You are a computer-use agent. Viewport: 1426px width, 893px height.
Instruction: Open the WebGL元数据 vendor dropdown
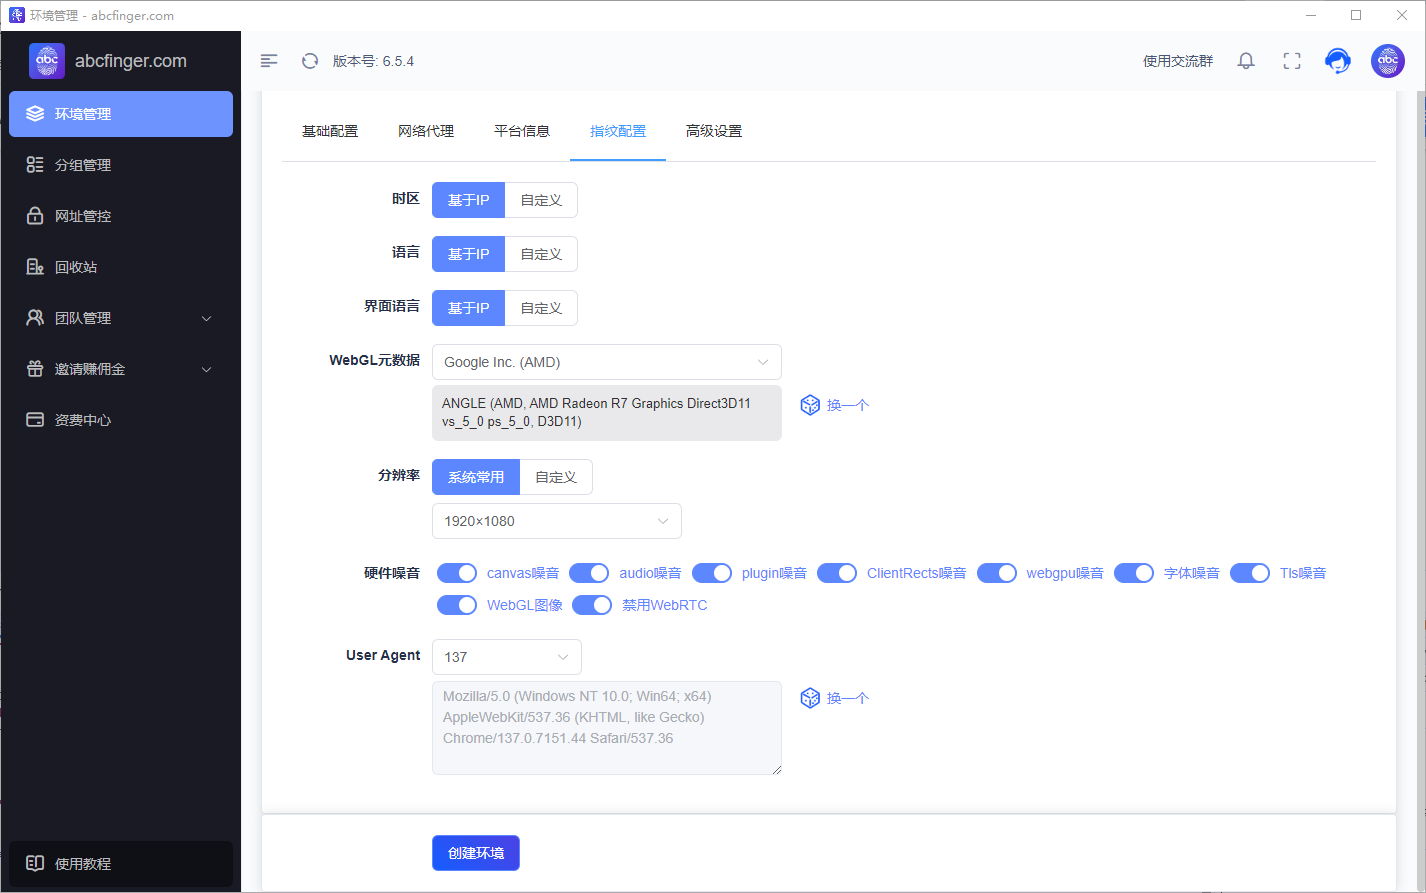pos(606,362)
